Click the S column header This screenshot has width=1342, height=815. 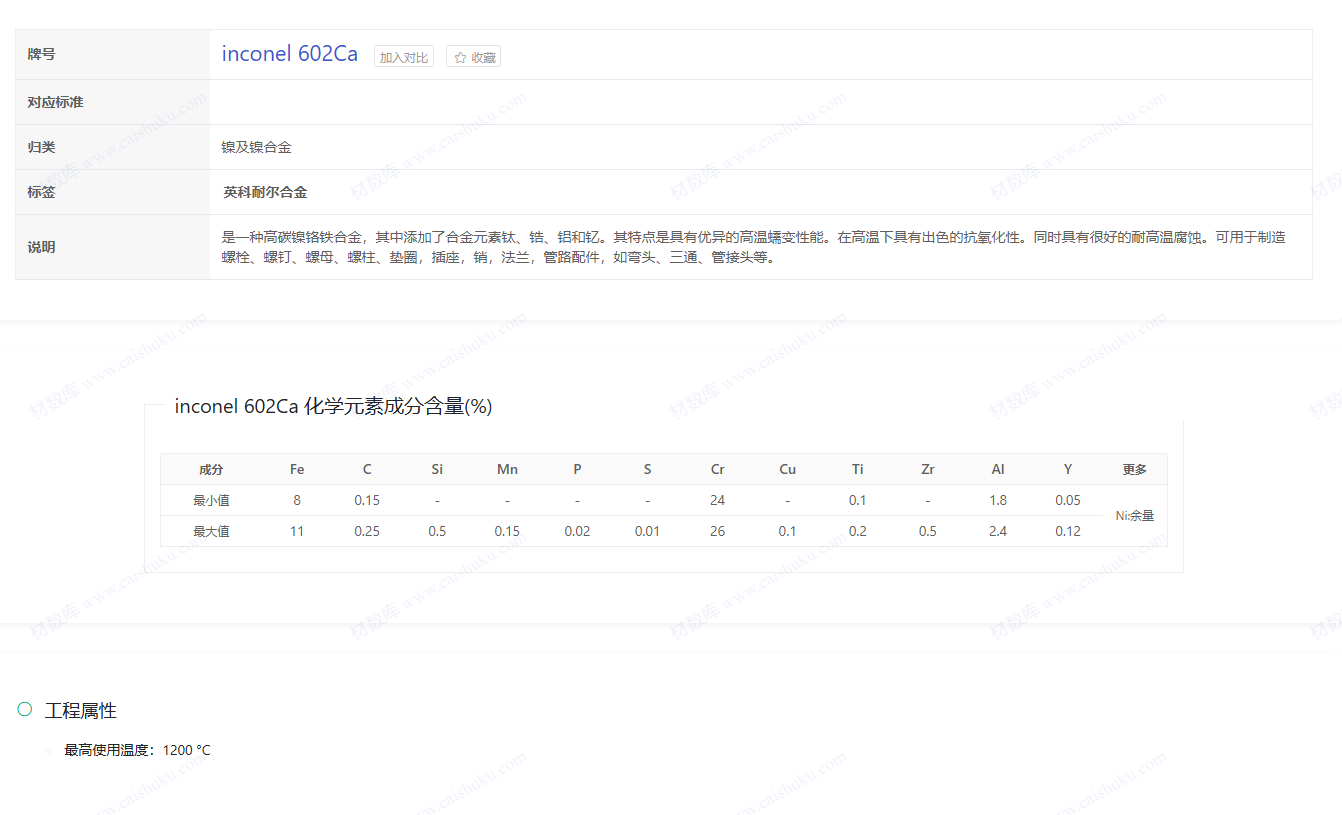[647, 469]
